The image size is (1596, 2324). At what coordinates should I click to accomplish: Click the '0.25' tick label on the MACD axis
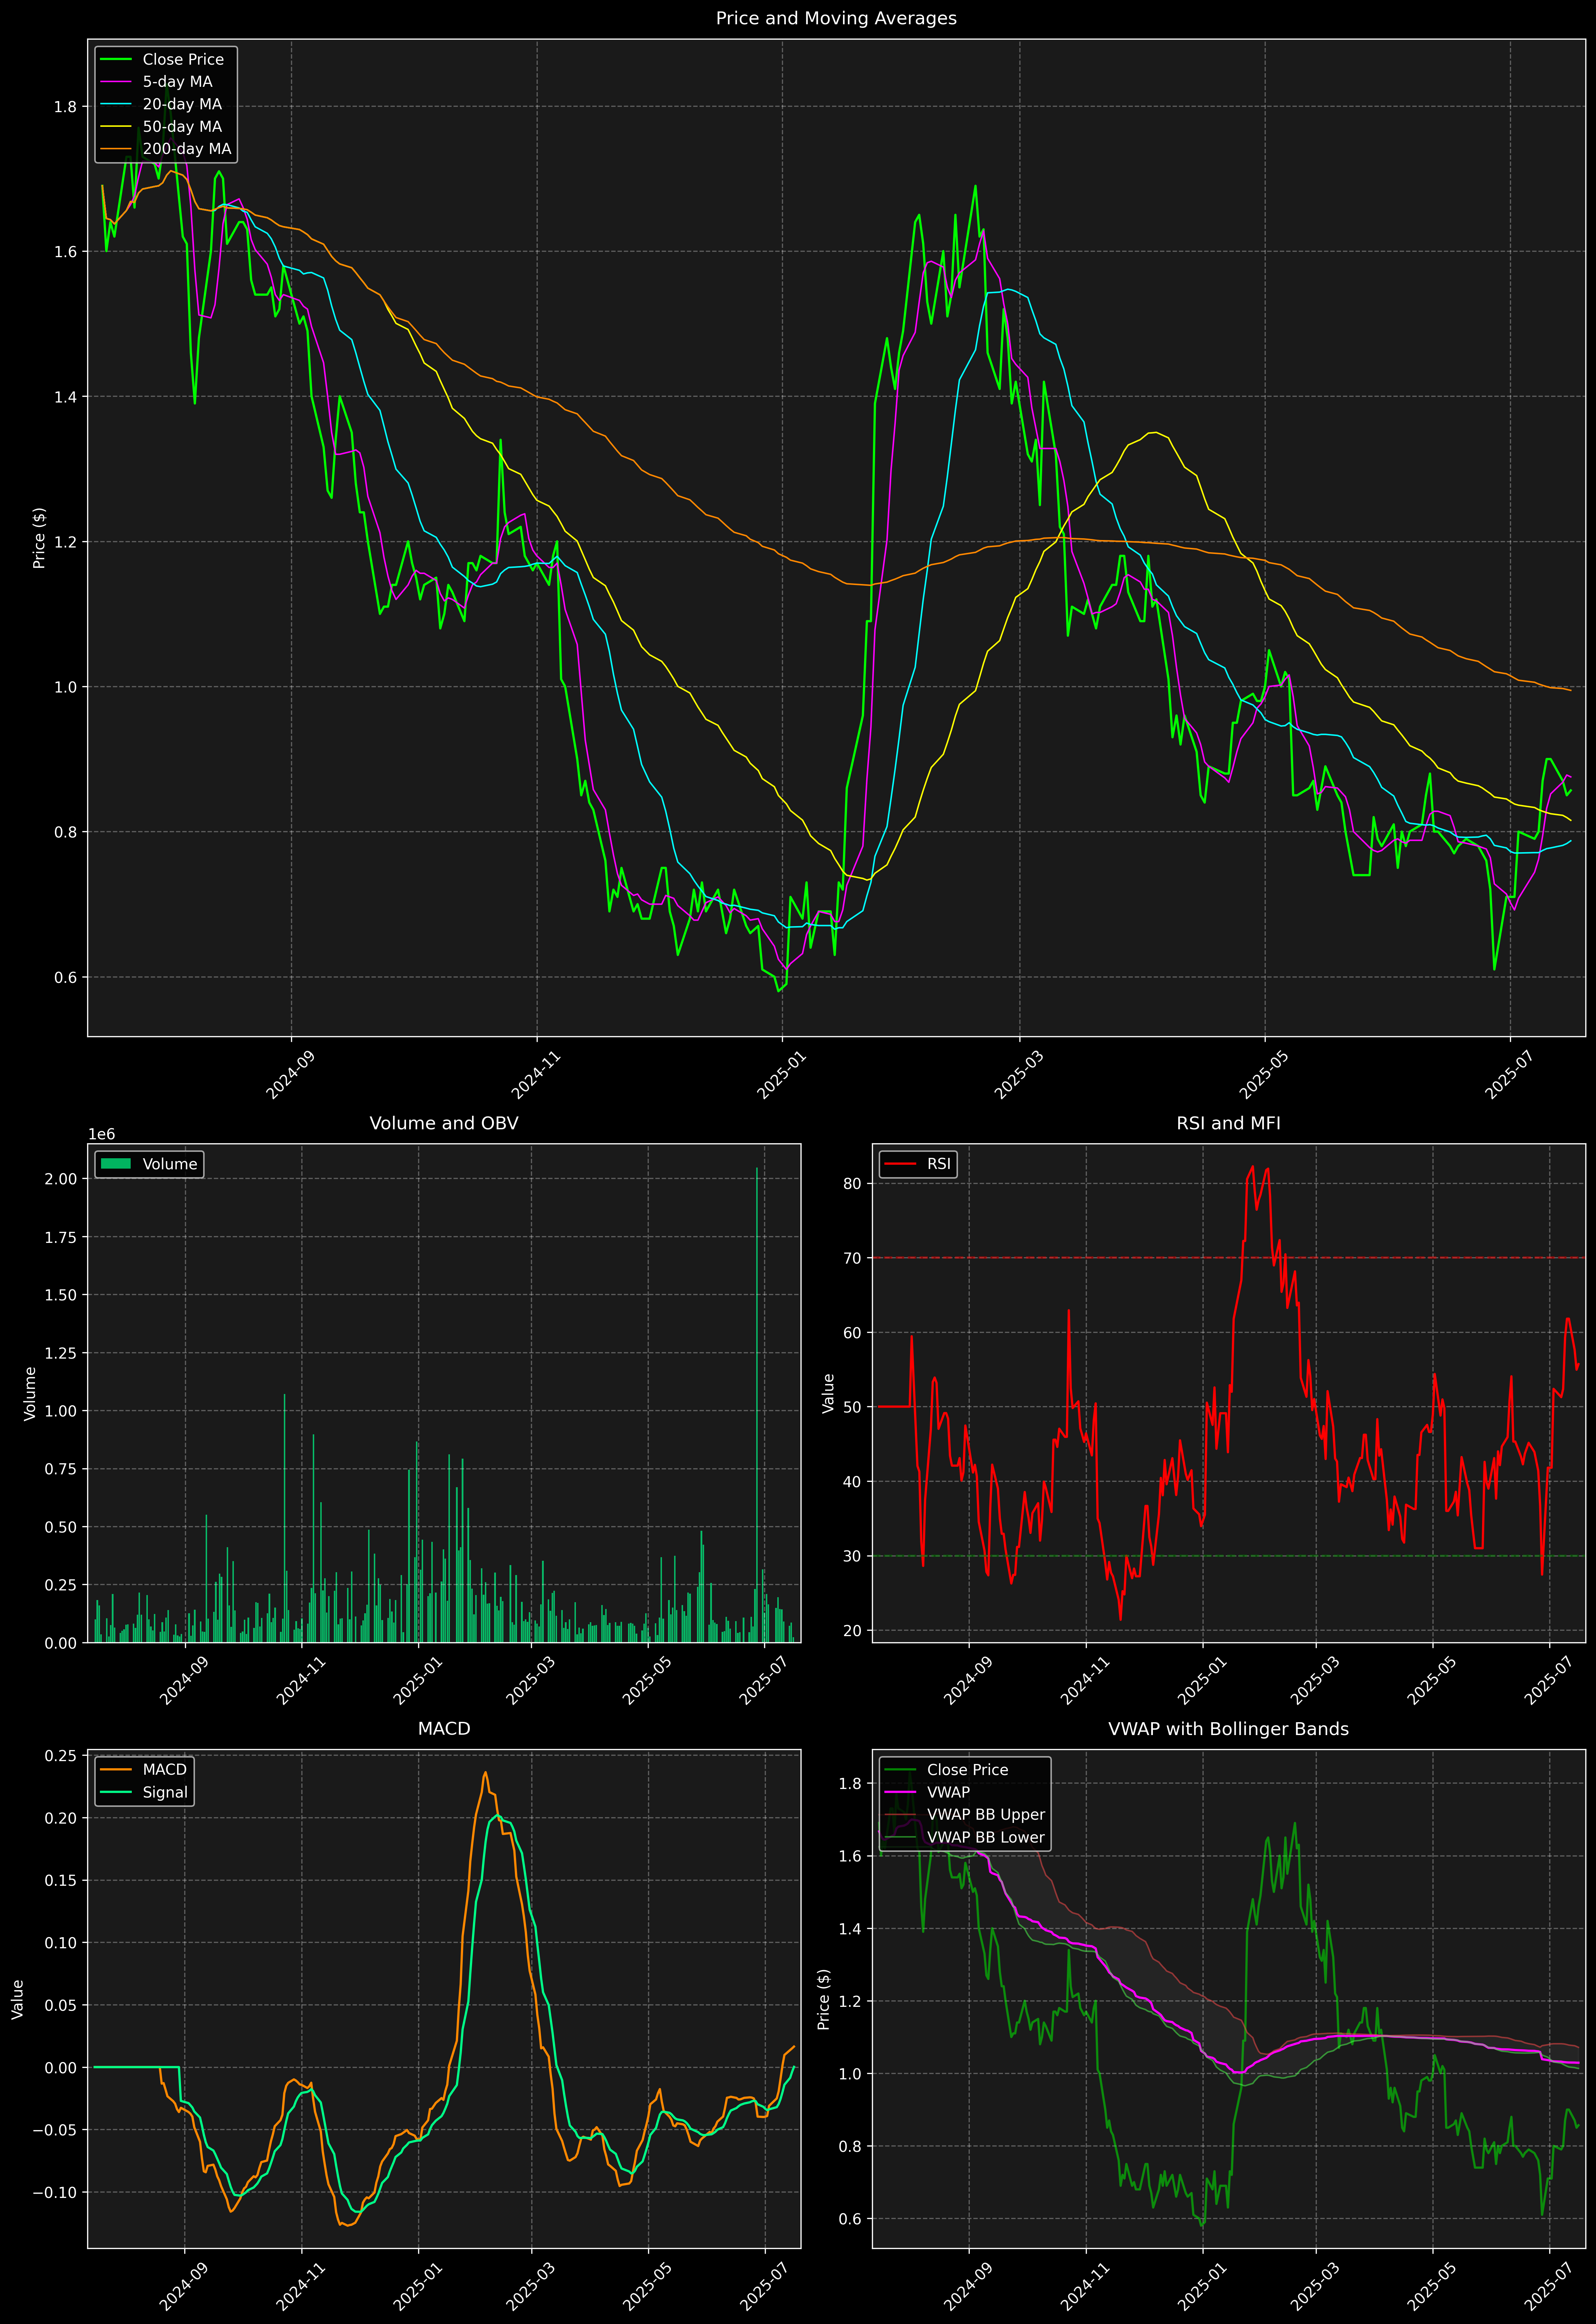pos(61,1757)
